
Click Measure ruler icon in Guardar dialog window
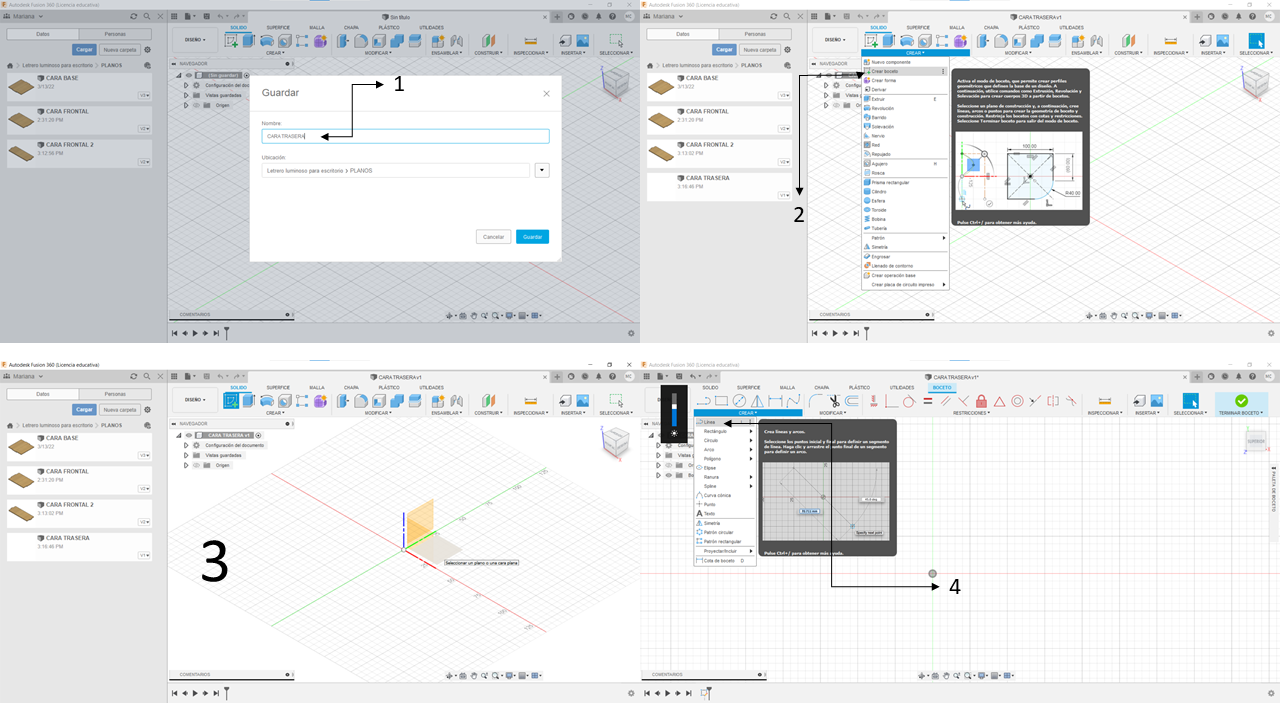[530, 40]
